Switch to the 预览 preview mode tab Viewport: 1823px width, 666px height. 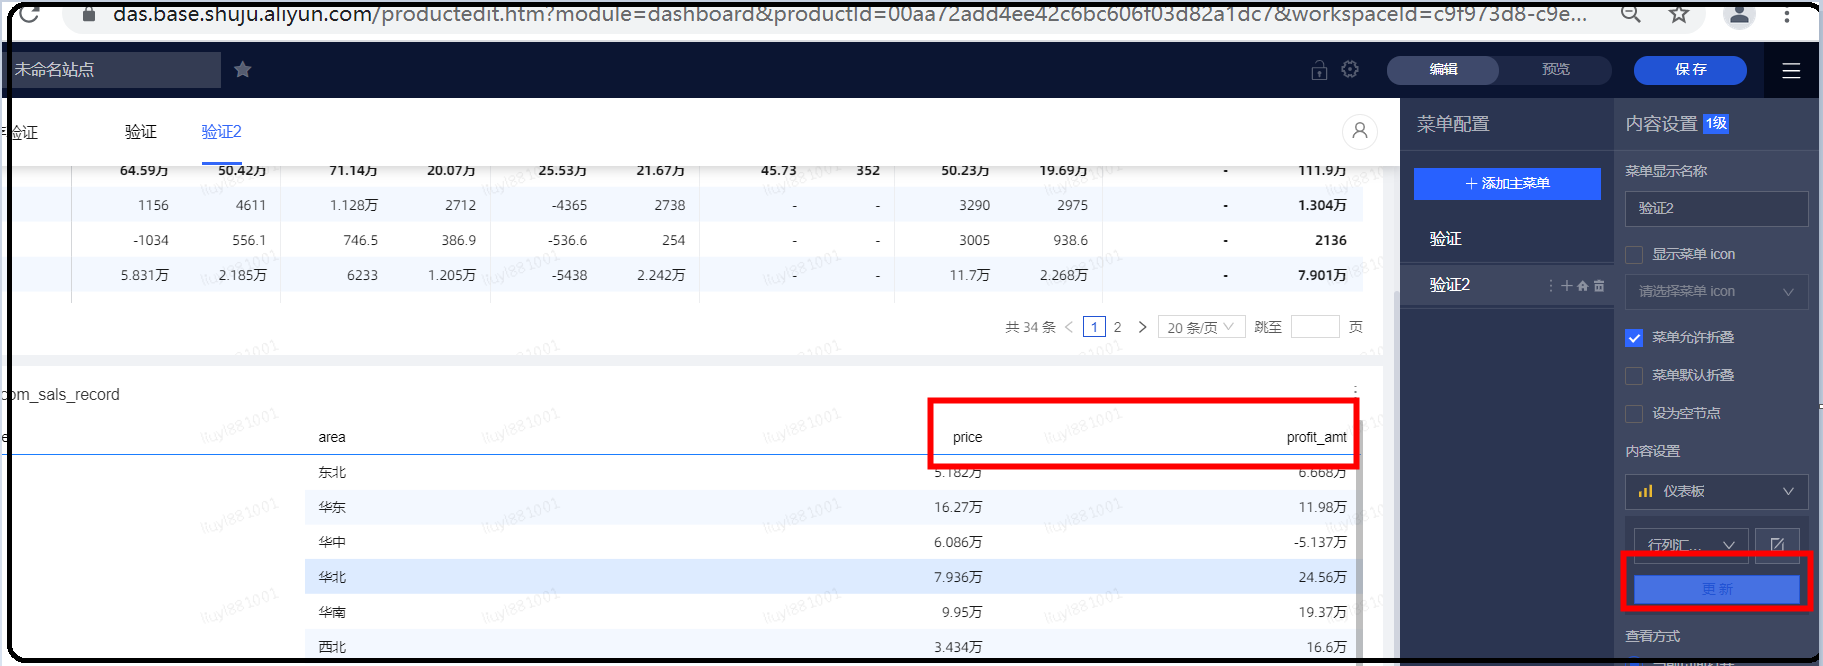pyautogui.click(x=1555, y=69)
